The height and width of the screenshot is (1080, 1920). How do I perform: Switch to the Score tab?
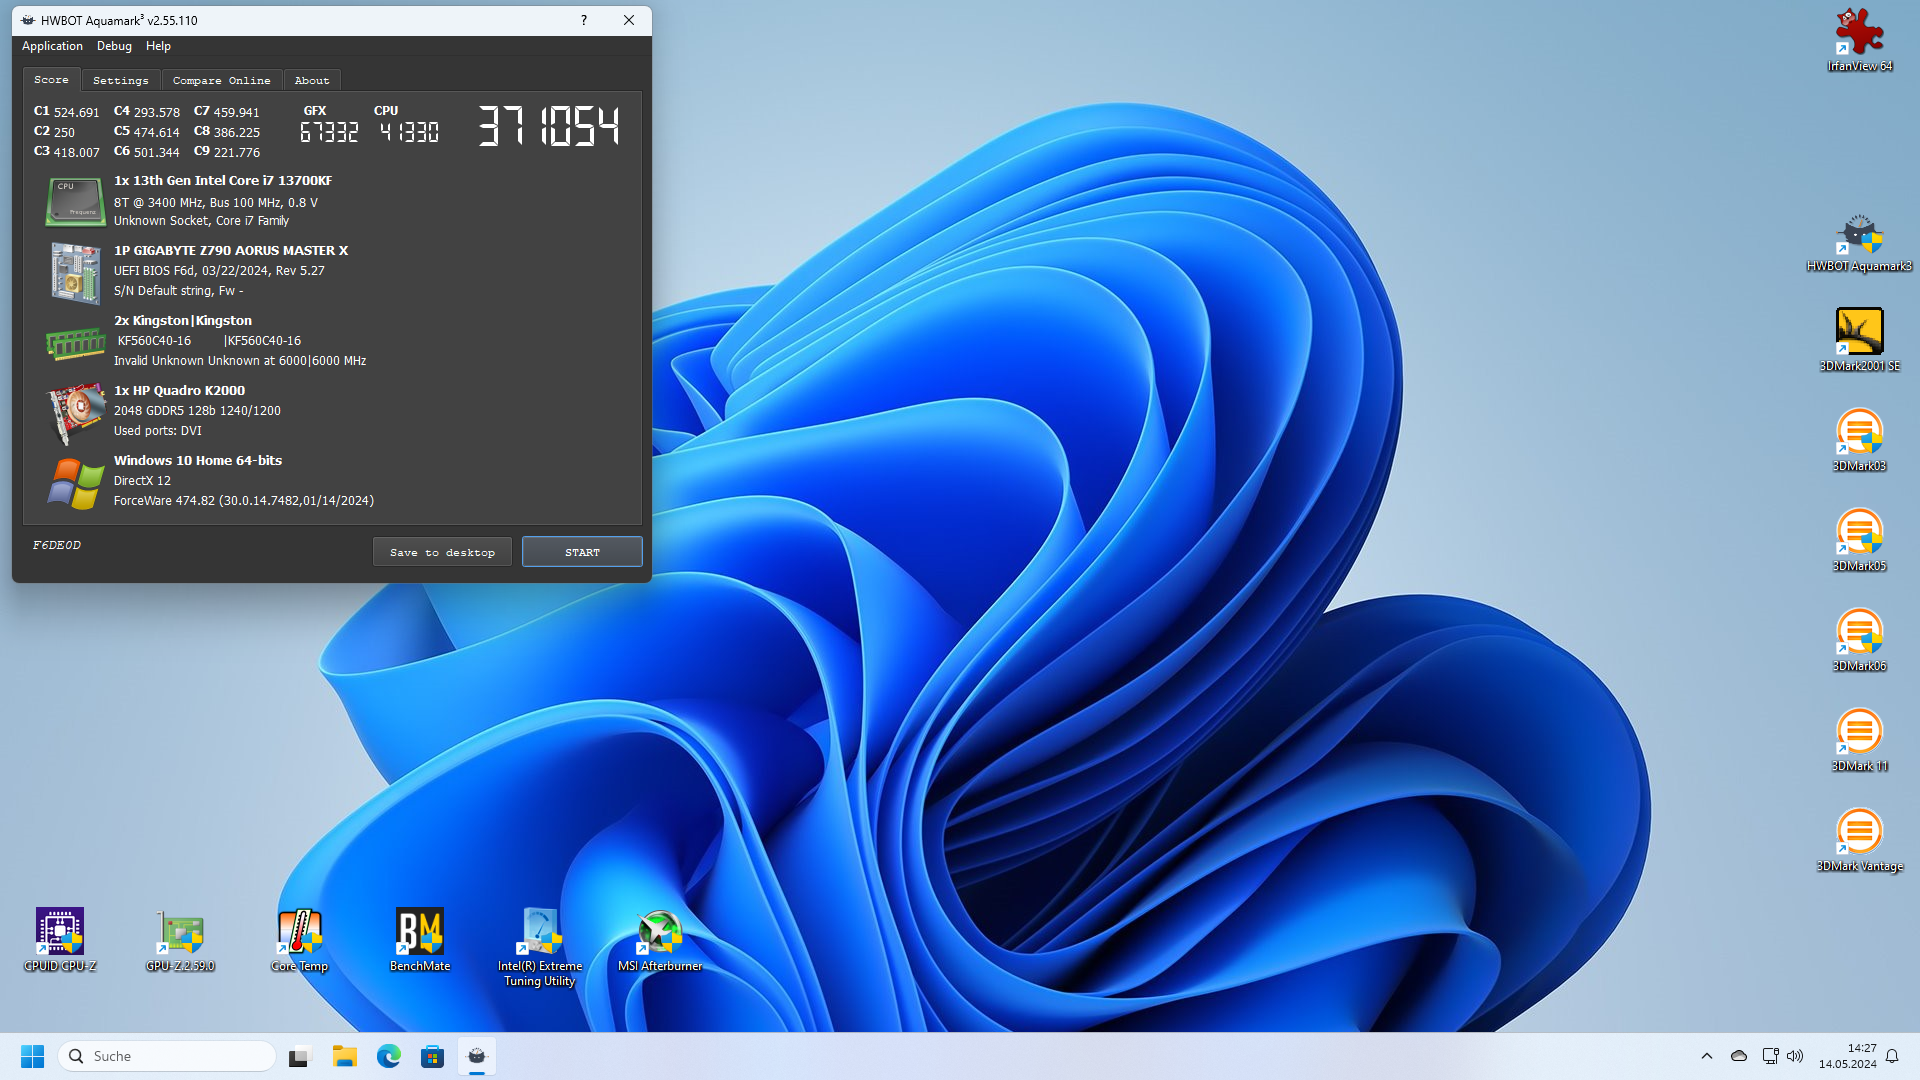(x=51, y=79)
